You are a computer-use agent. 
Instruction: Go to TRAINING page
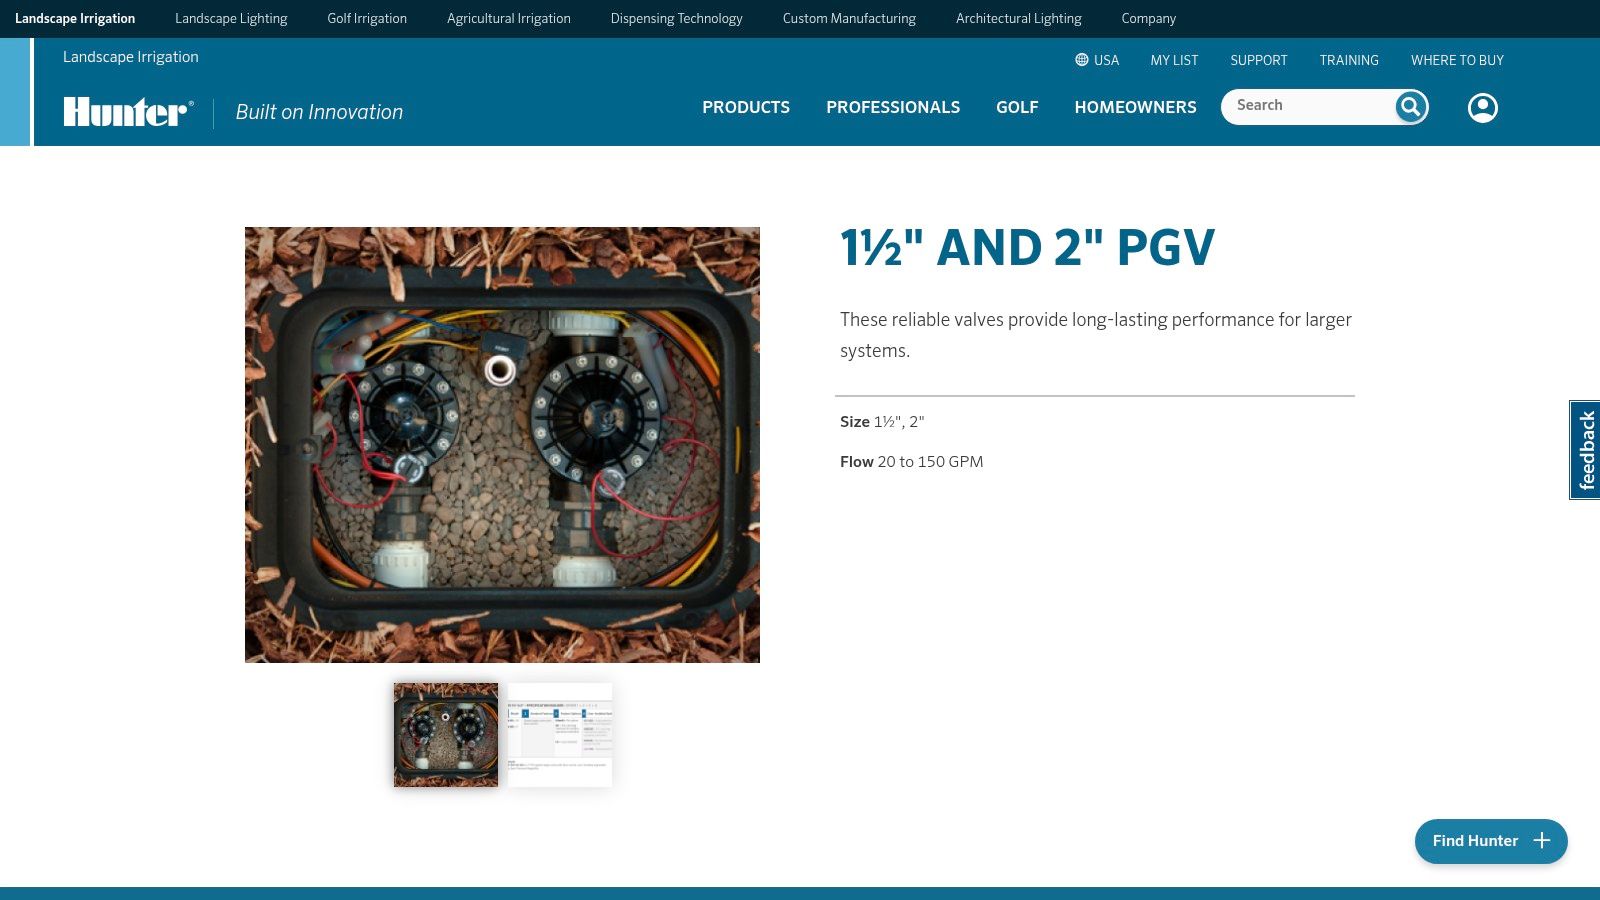point(1349,60)
